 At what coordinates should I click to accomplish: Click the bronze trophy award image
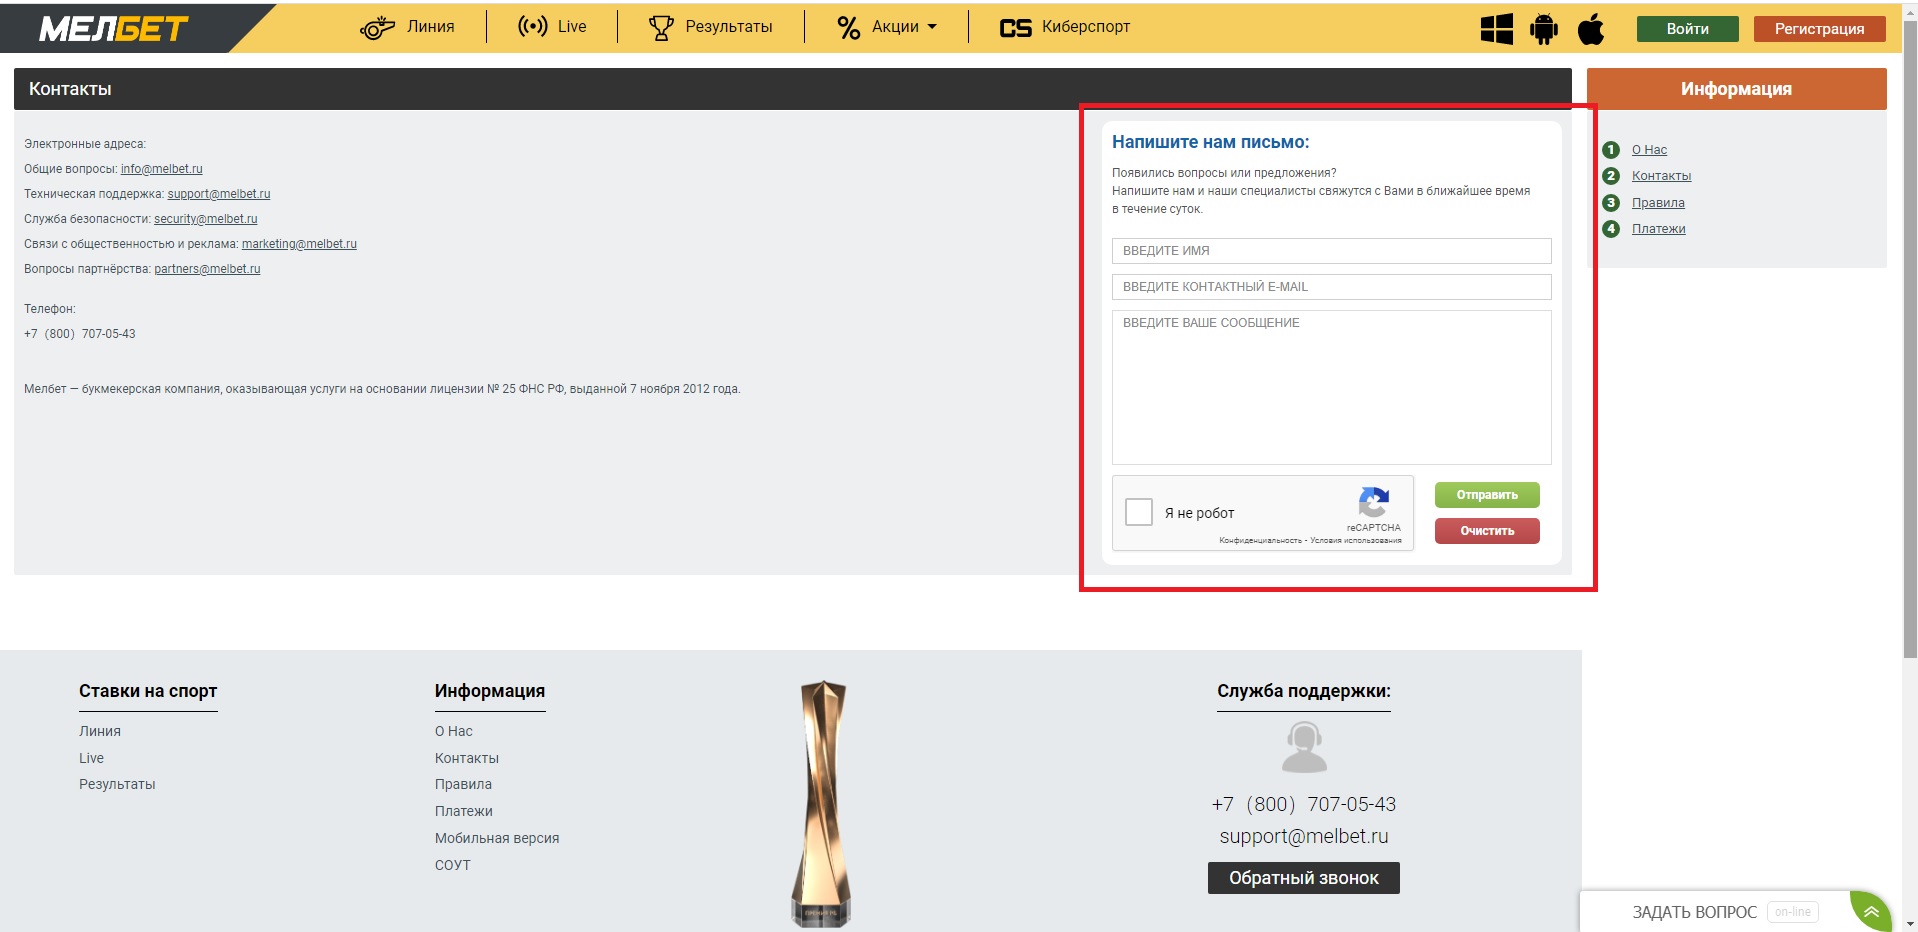(822, 803)
